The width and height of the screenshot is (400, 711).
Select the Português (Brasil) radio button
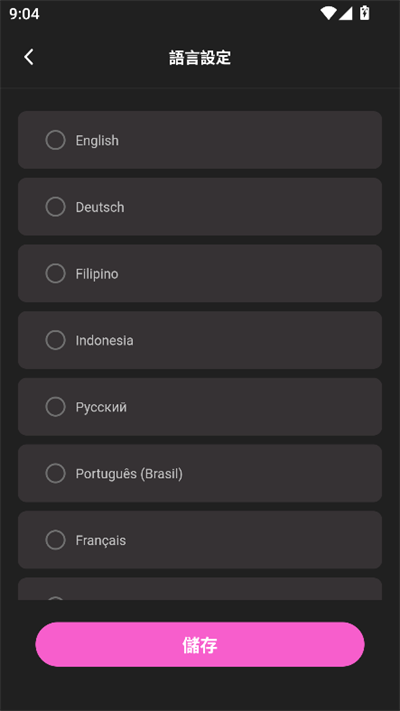click(55, 473)
